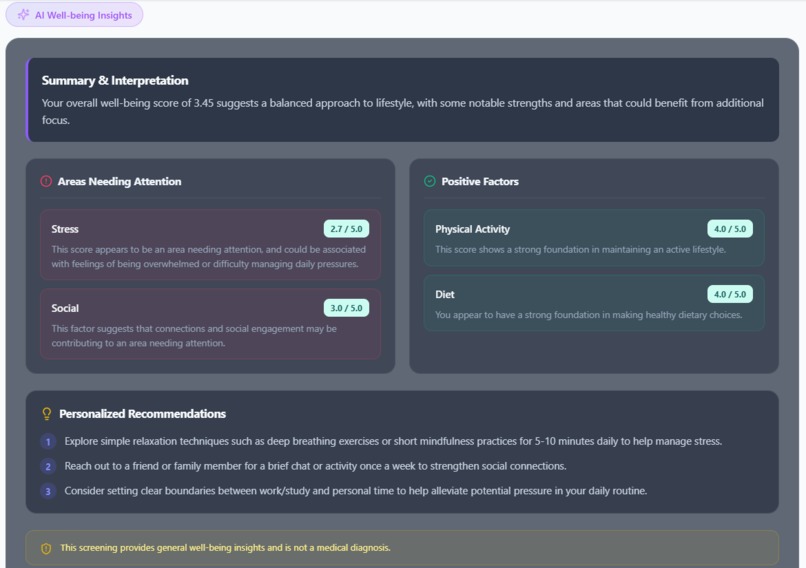Click the green checkmark icon beside Positive Factors

click(430, 181)
